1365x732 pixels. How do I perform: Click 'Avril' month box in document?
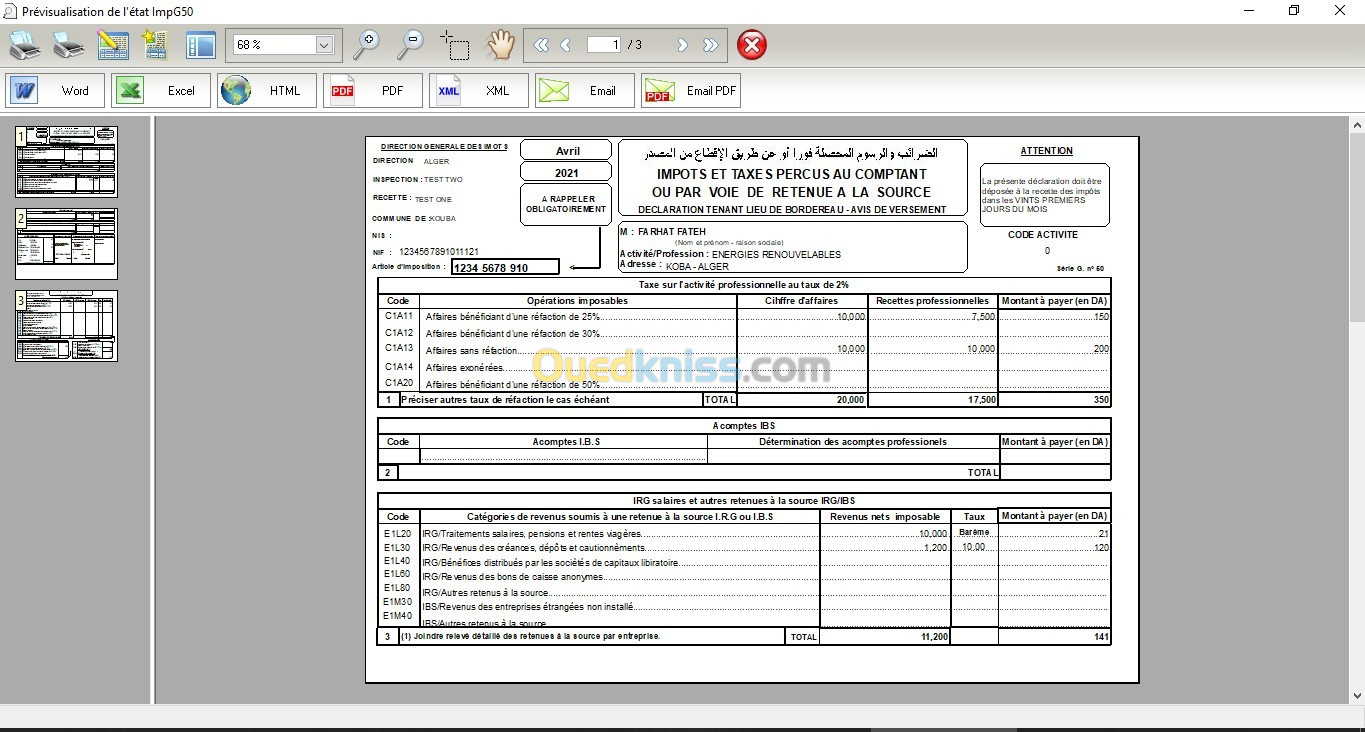[x=567, y=151]
